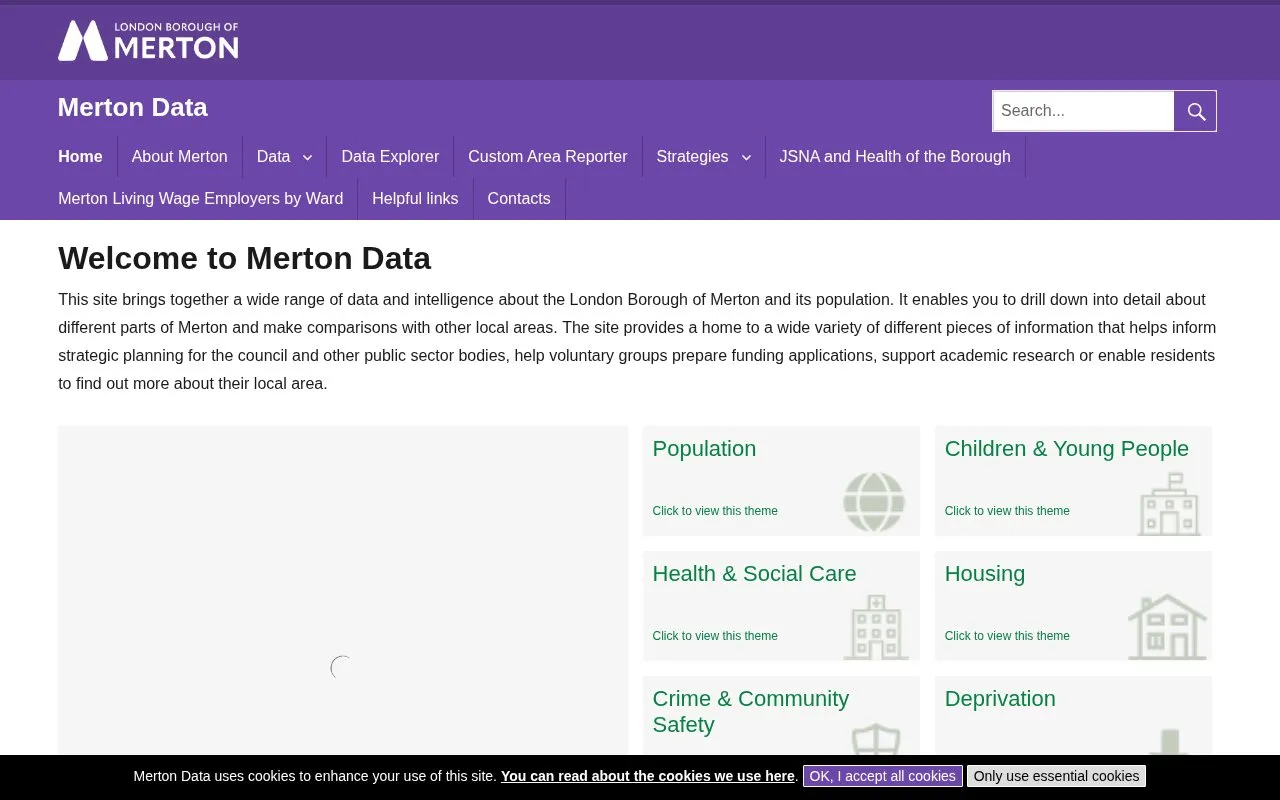Open the Contacts menu item
The image size is (1280, 800).
coord(519,199)
